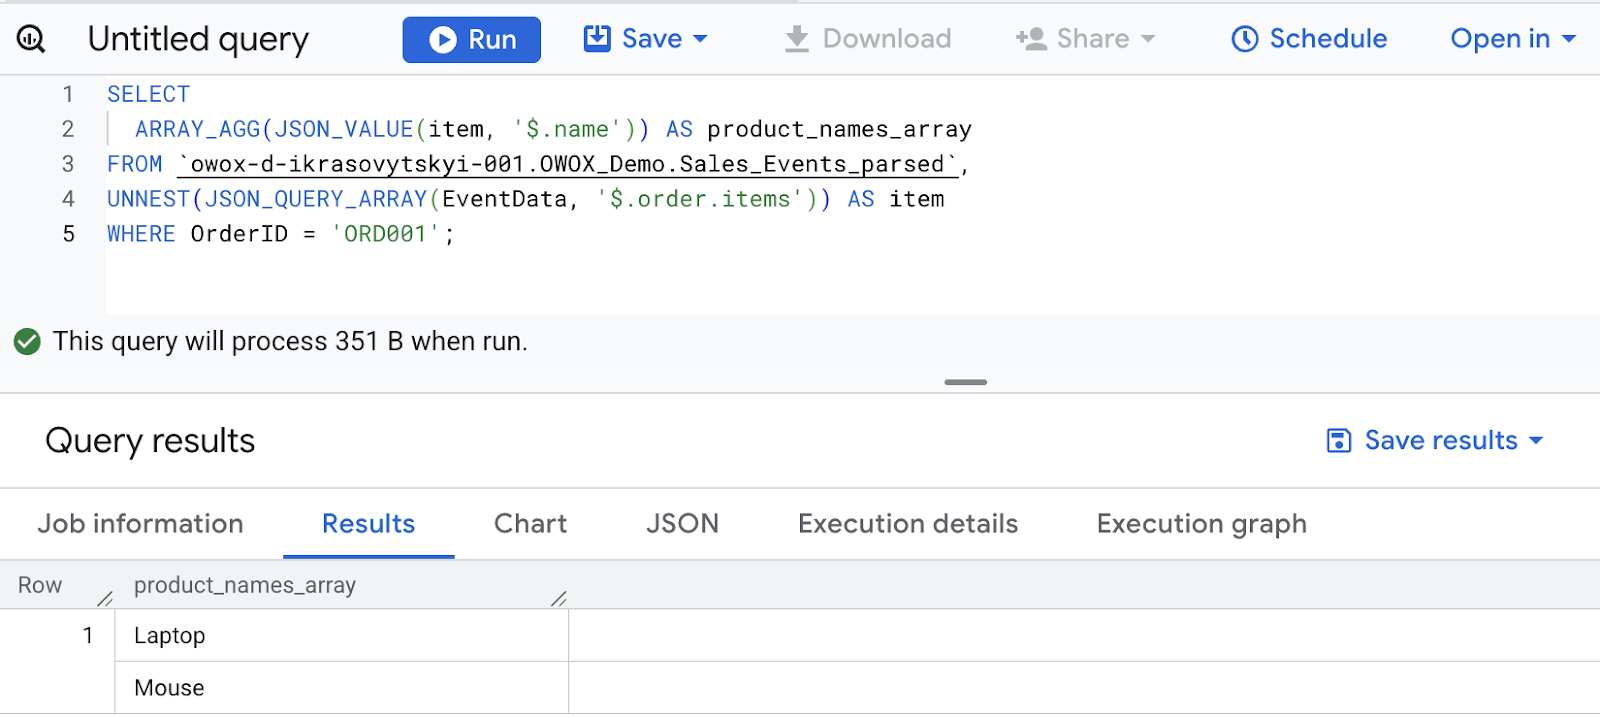Switch to the Job information tab
Image resolution: width=1600 pixels, height=718 pixels.
click(141, 524)
